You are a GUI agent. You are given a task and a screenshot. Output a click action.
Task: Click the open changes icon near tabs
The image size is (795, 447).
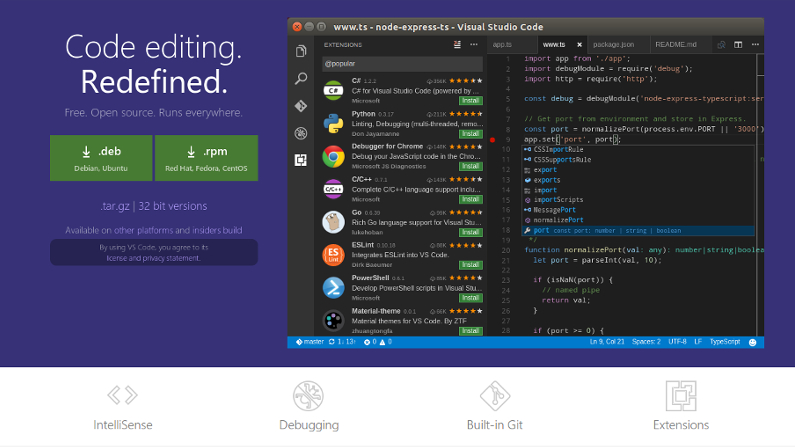(x=721, y=45)
